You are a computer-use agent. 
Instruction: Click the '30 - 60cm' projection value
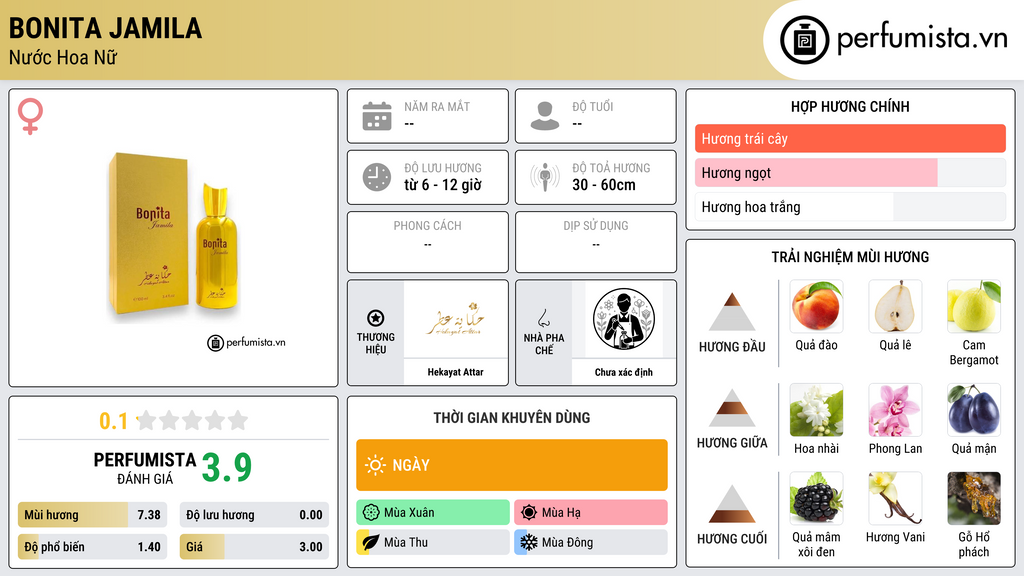[604, 185]
